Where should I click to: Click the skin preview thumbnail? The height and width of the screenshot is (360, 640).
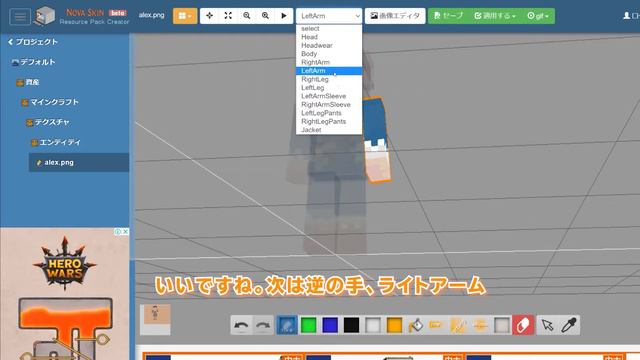click(x=155, y=320)
